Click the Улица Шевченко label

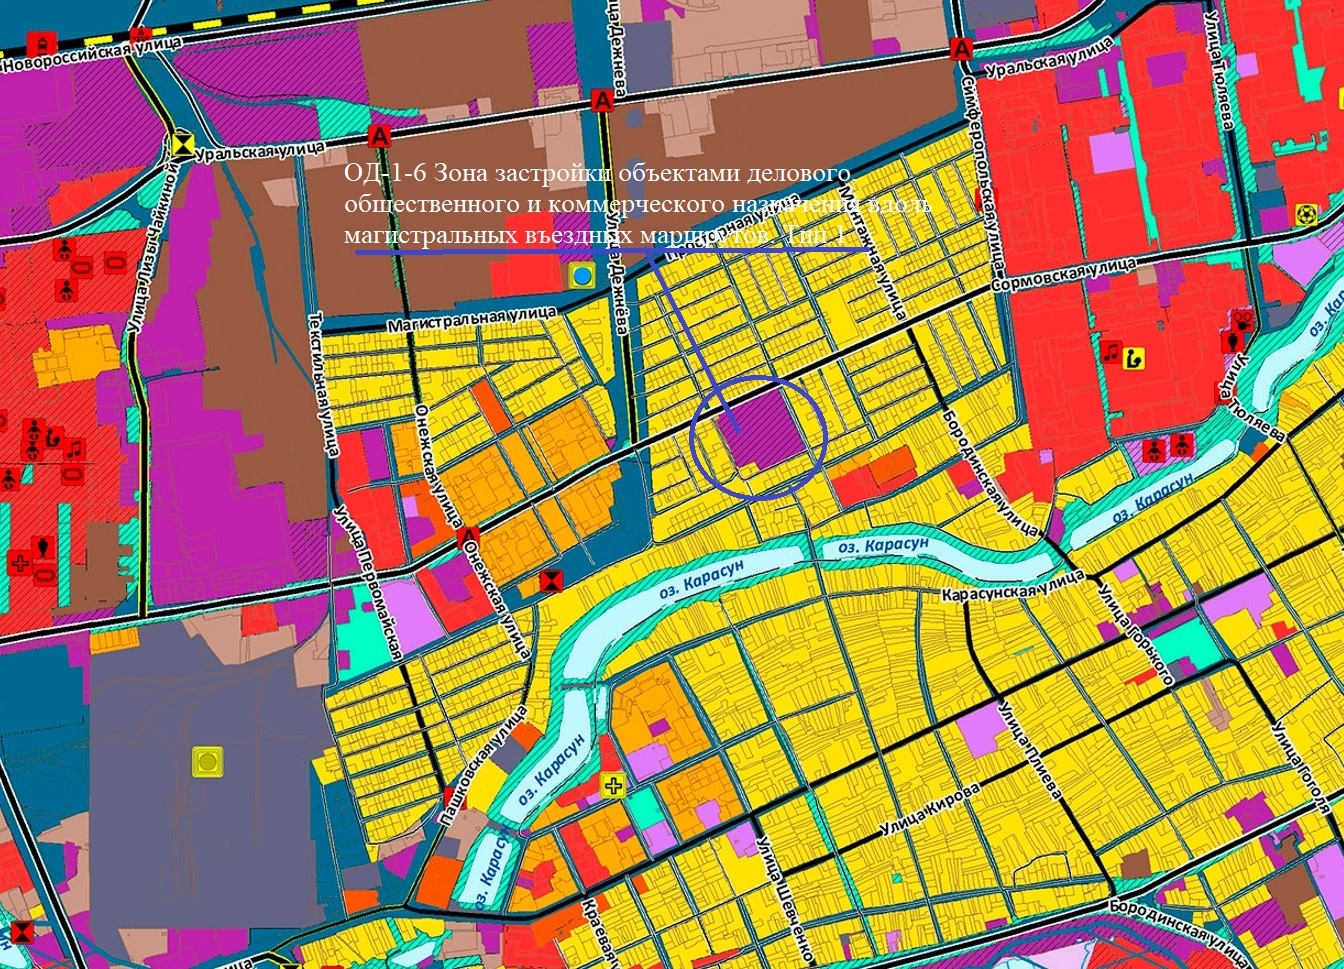pos(783,903)
